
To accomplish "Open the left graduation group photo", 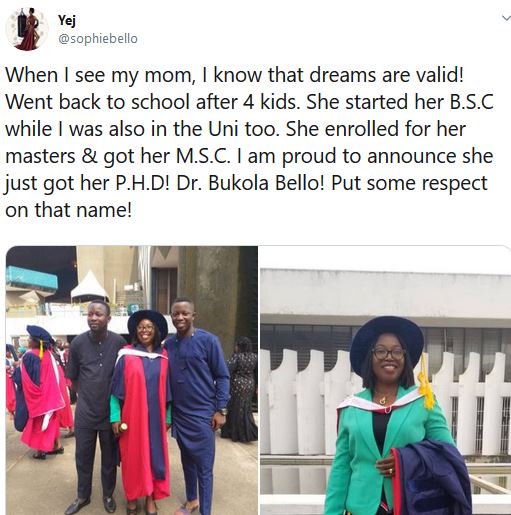I will [x=132, y=380].
